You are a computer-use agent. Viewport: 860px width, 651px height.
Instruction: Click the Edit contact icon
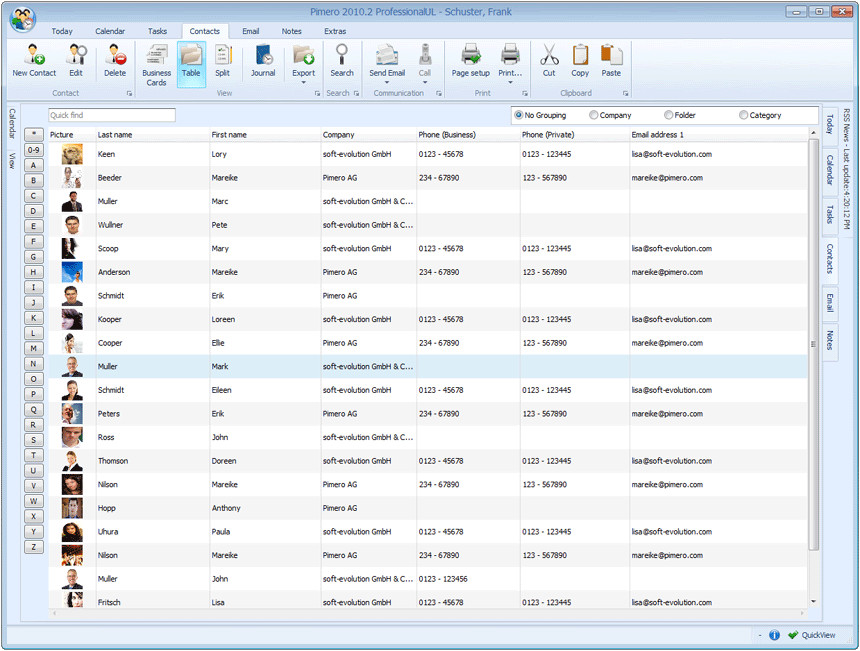tap(76, 55)
